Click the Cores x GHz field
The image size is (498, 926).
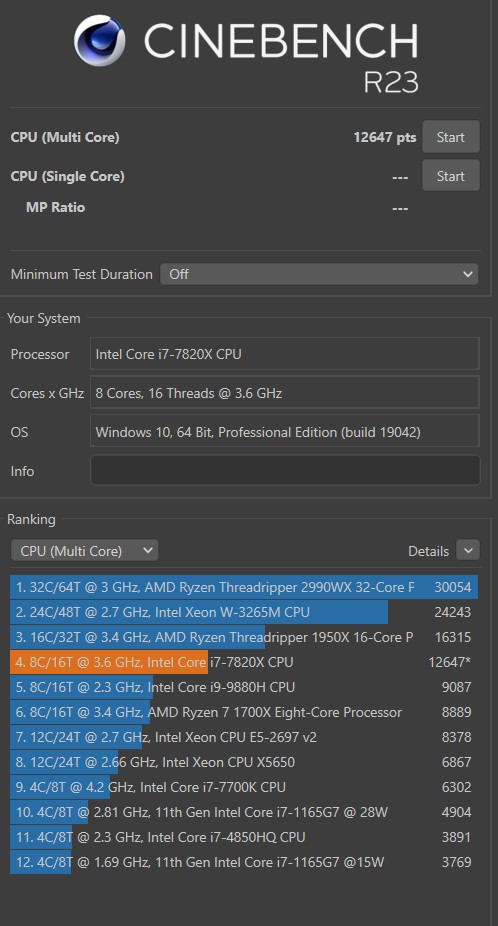click(285, 393)
